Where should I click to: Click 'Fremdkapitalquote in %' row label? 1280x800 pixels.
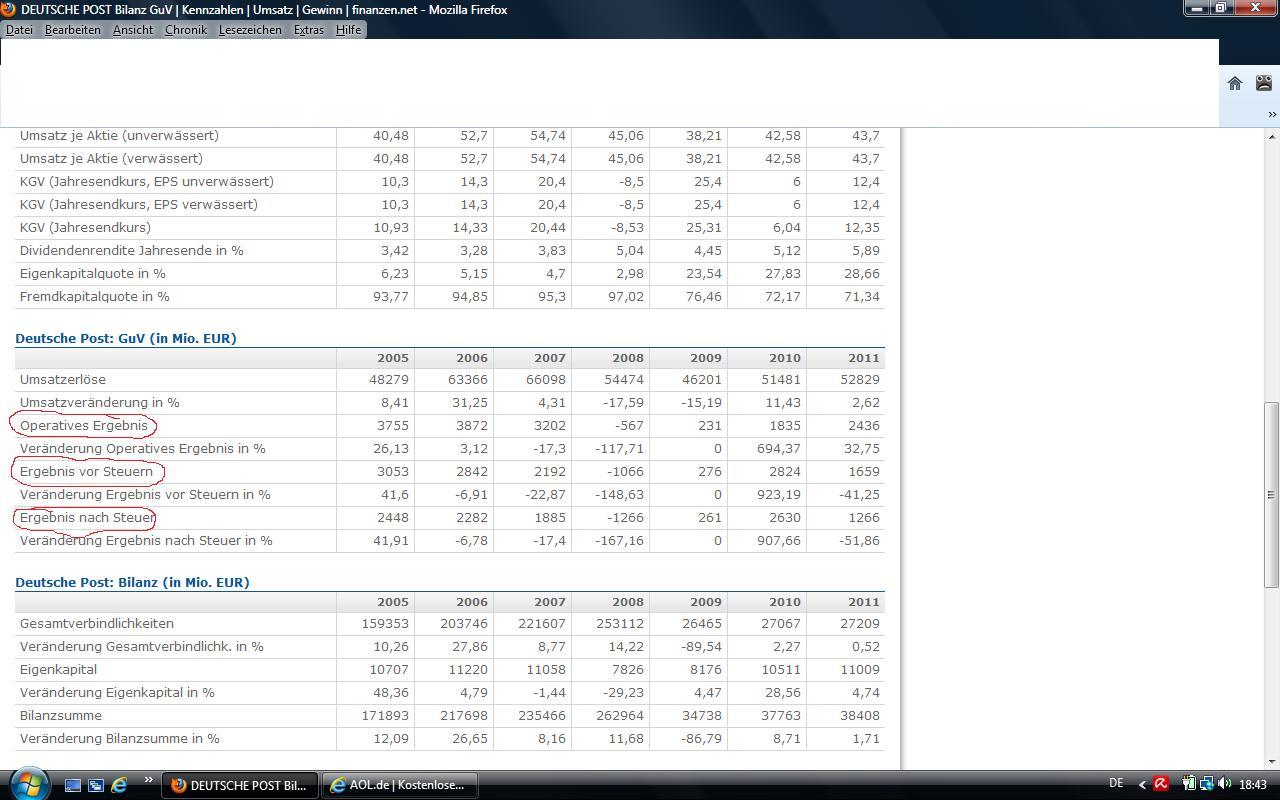pyautogui.click(x=95, y=296)
